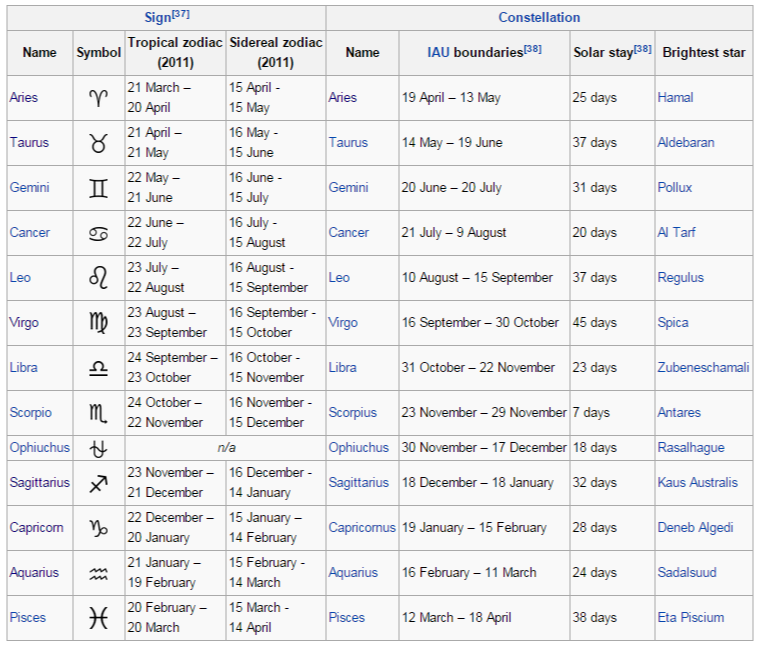759x646 pixels.
Task: Click the Aquarius wave symbol
Action: click(x=98, y=574)
